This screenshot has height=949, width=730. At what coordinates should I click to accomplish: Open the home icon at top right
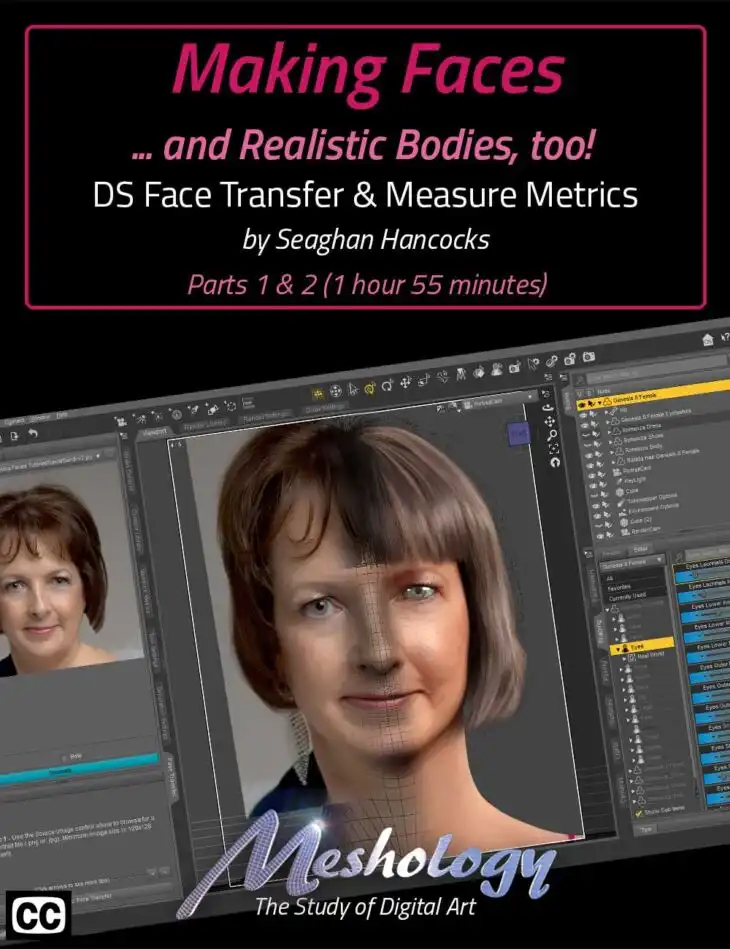click(708, 340)
